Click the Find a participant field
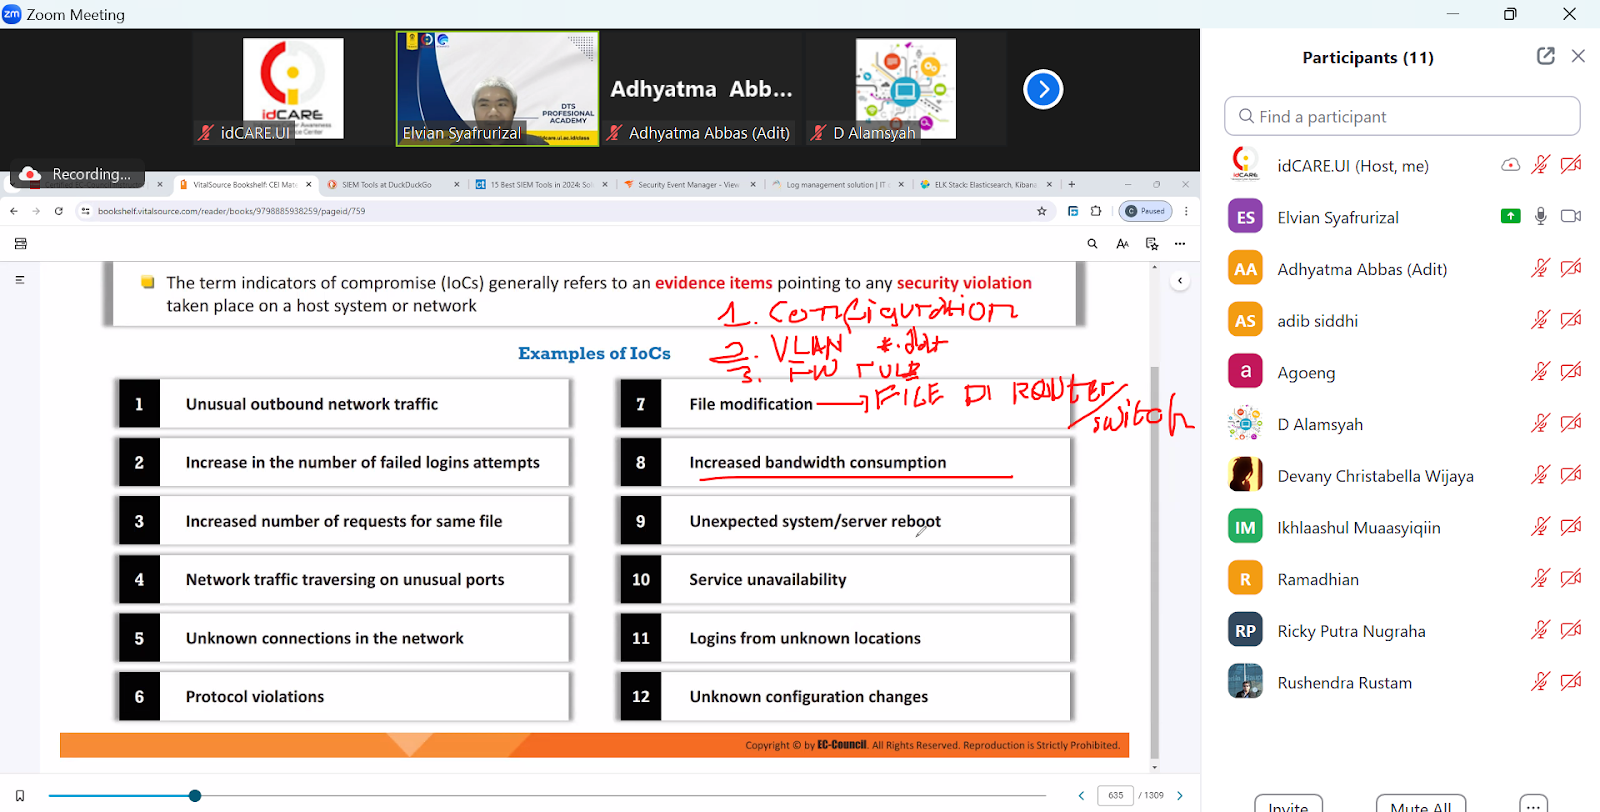1600x812 pixels. click(x=1401, y=116)
